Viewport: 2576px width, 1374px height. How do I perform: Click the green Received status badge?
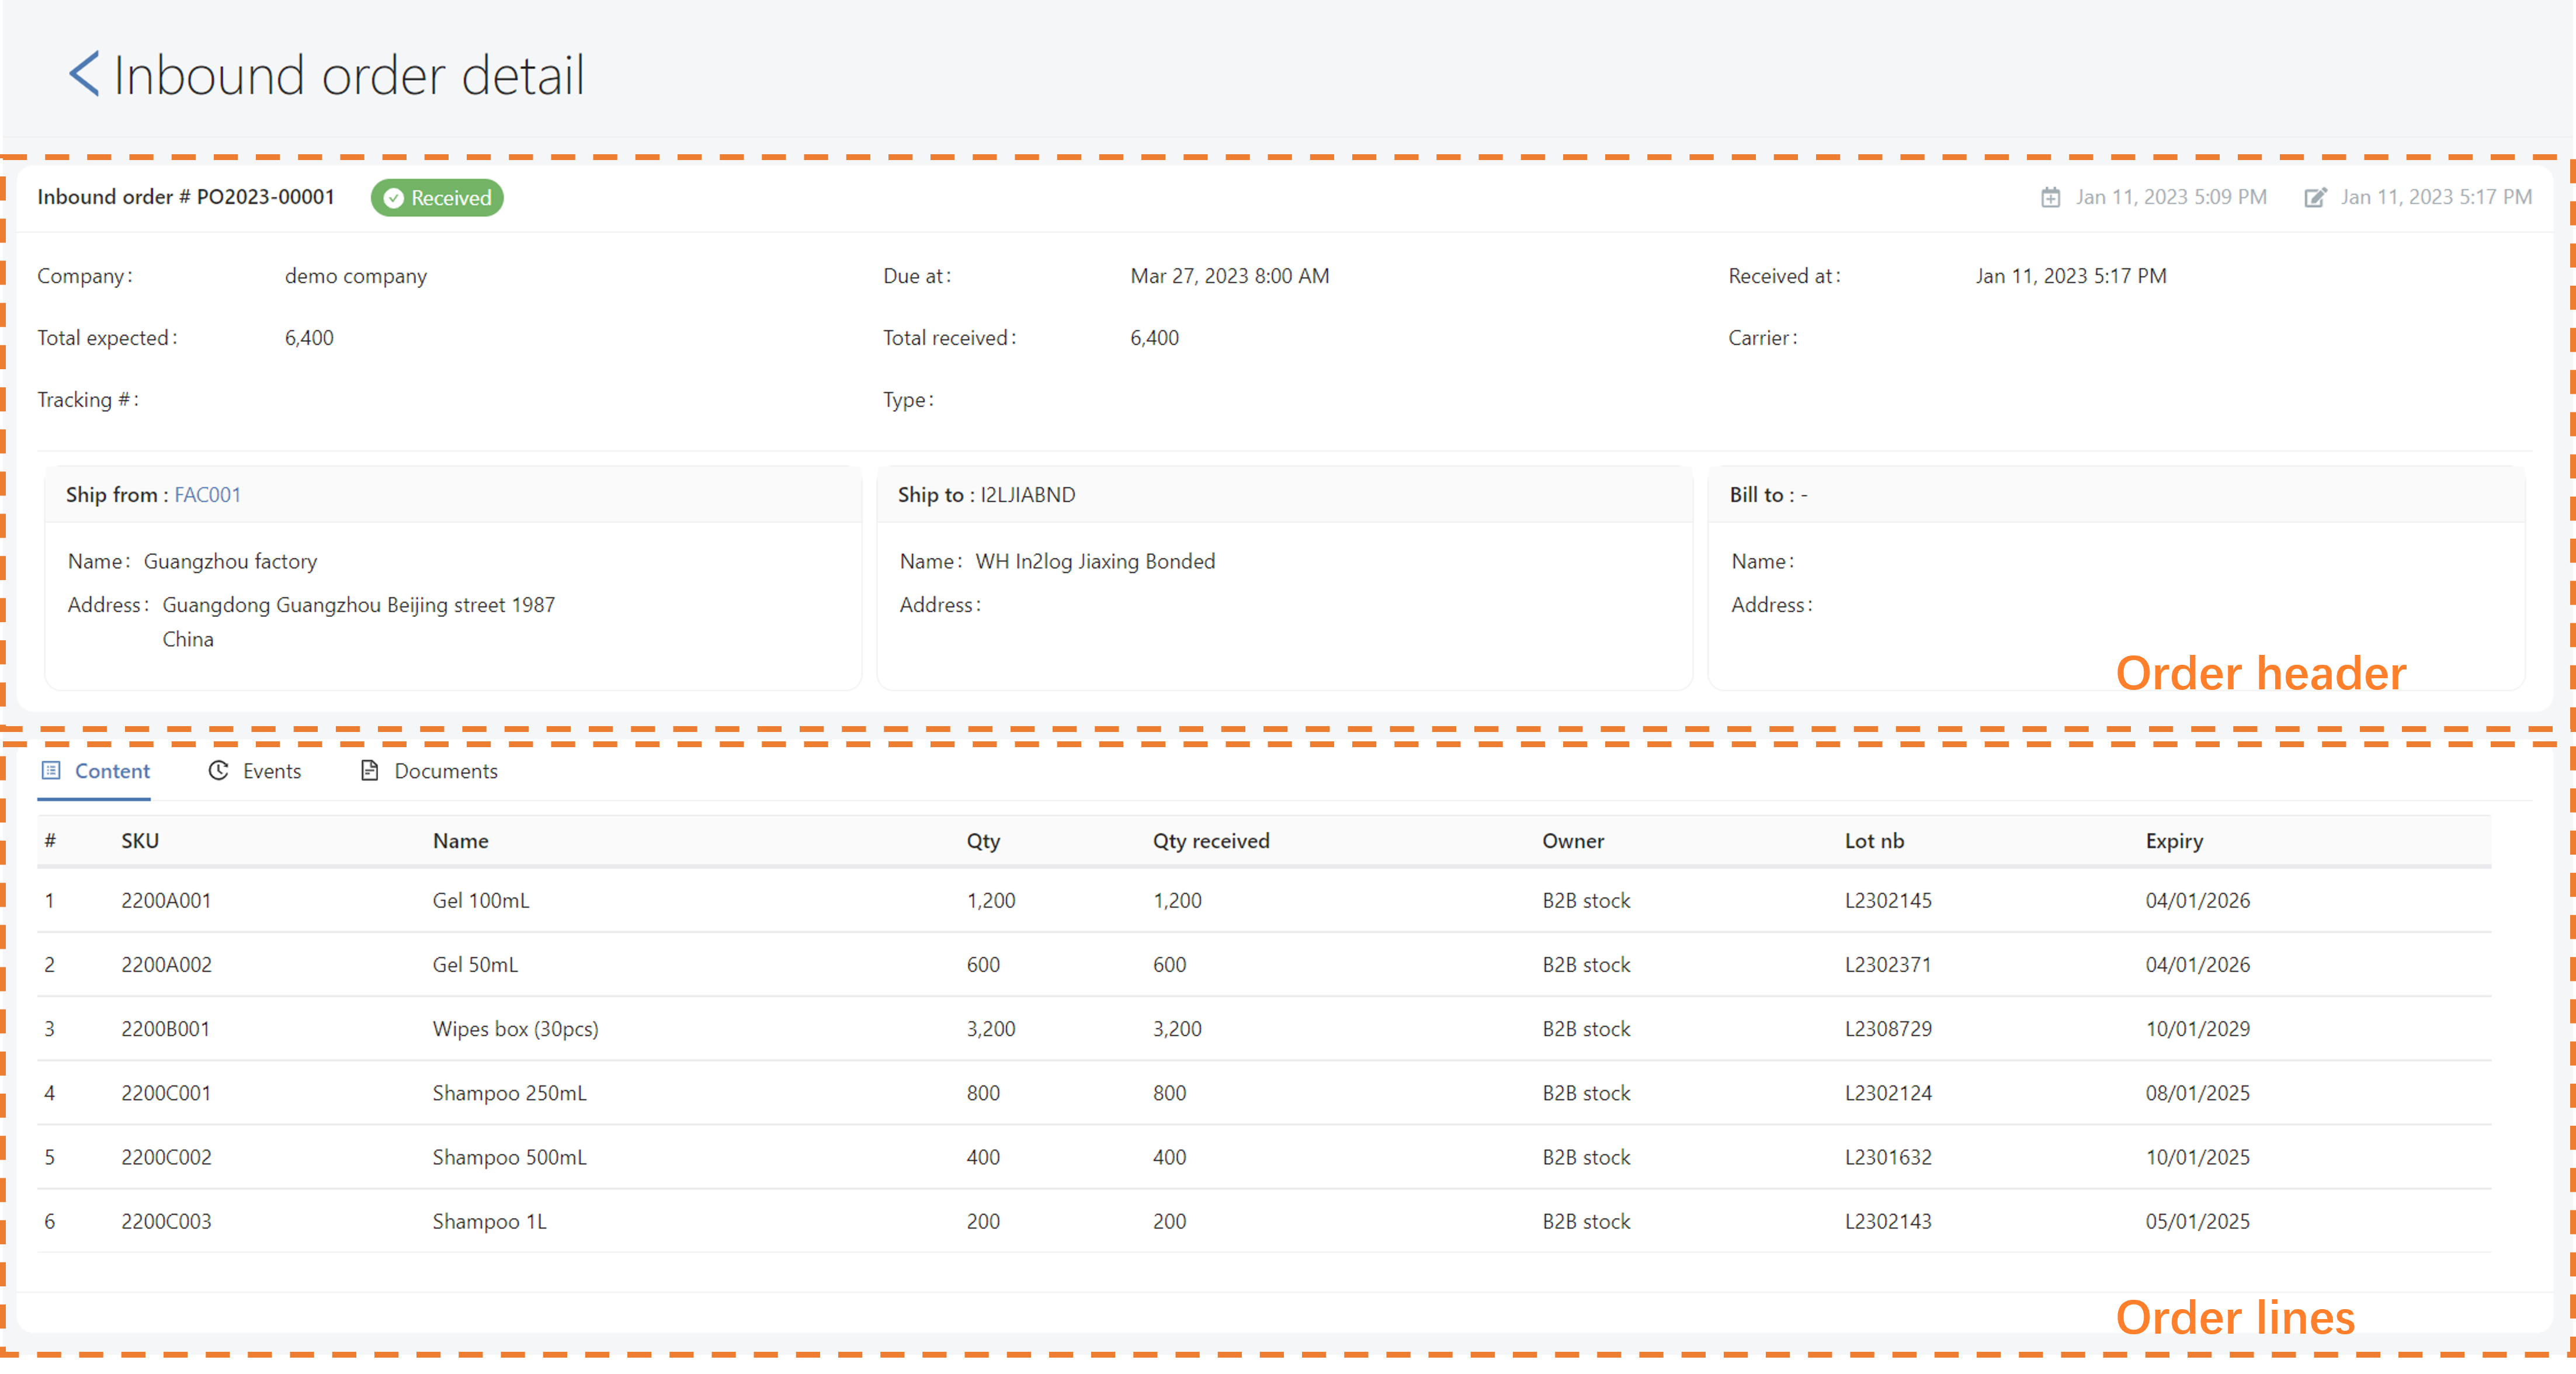tap(437, 198)
